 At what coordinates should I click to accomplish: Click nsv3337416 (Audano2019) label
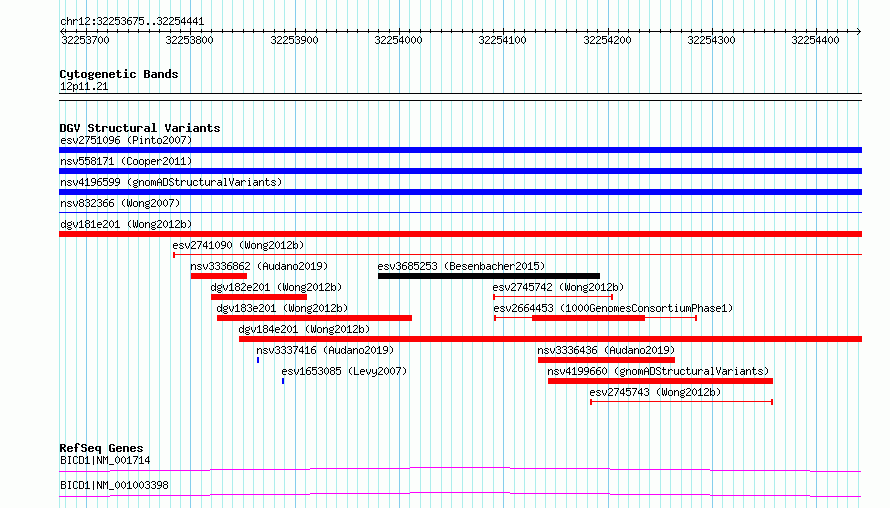[325, 350]
